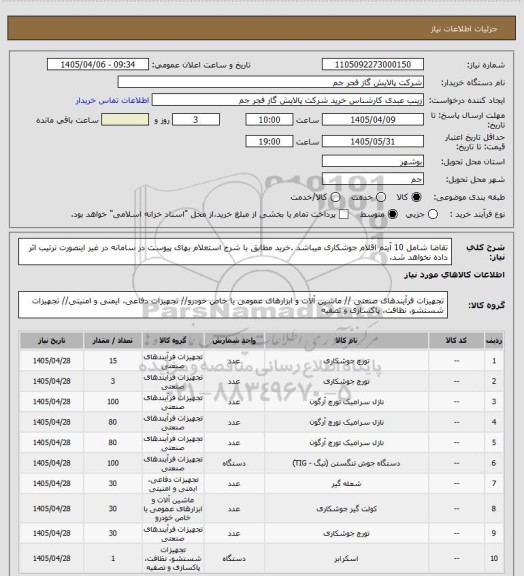Click تورچ جوشکاری in row 1

(x=346, y=361)
